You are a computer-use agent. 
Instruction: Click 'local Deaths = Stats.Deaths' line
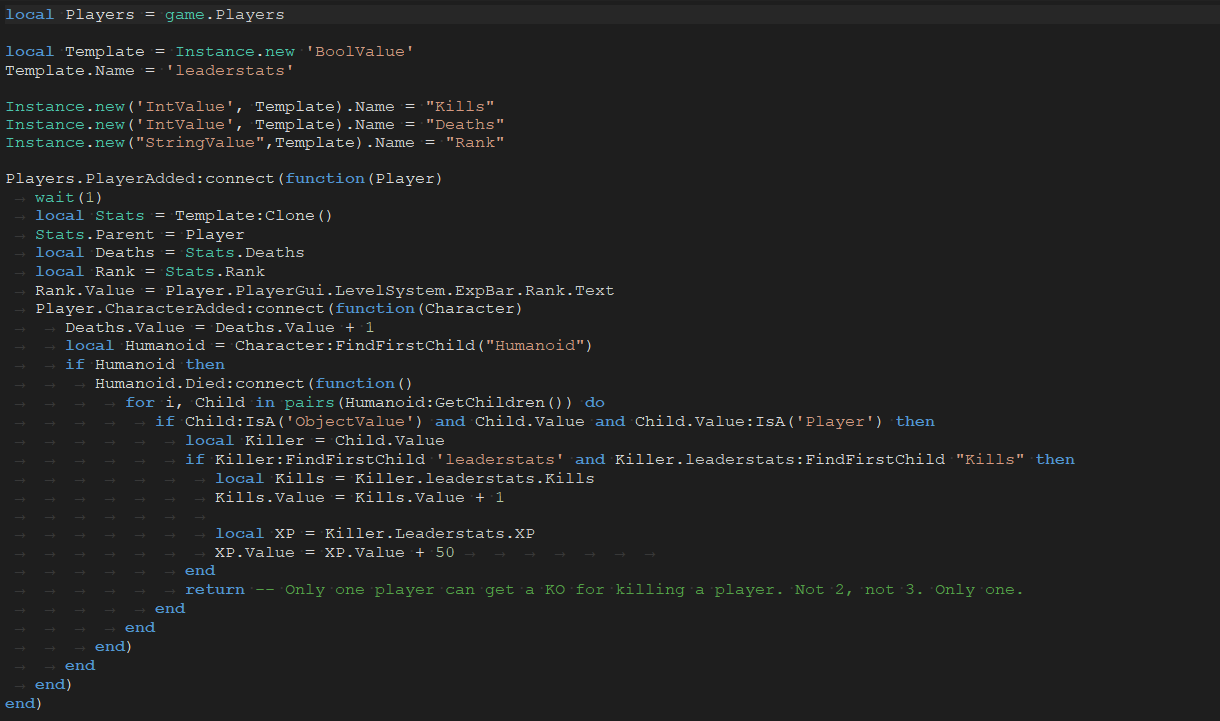(170, 252)
